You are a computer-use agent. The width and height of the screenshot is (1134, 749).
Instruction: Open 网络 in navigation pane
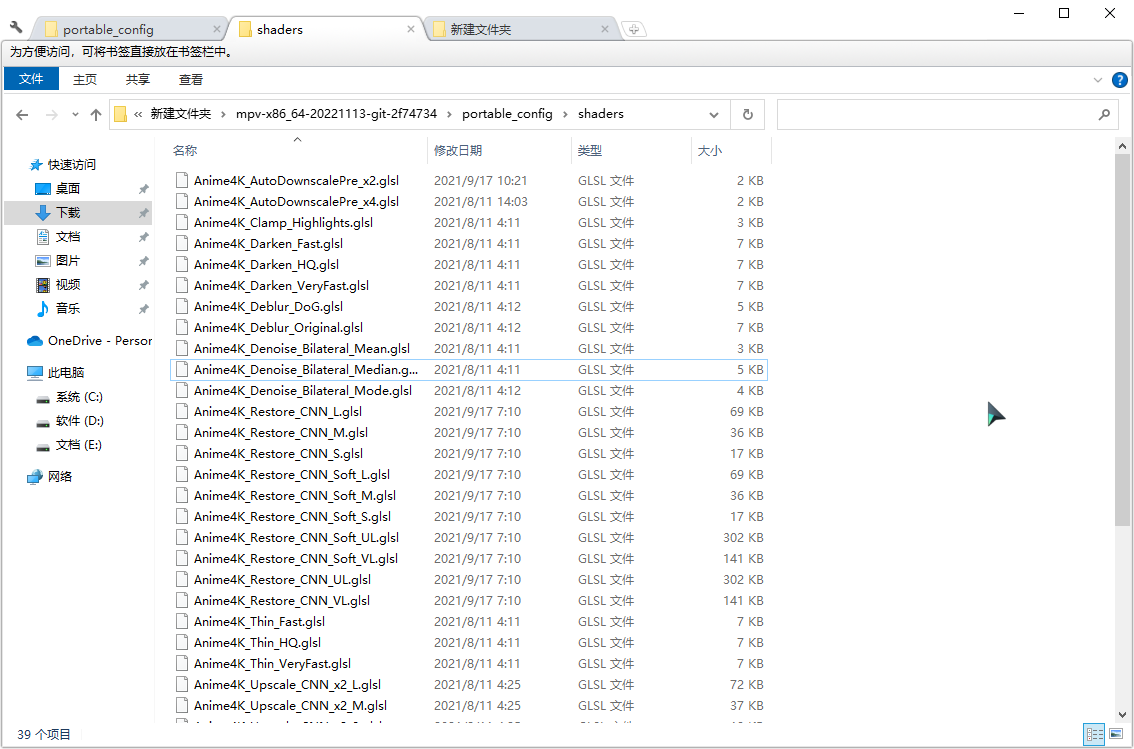tap(50, 476)
